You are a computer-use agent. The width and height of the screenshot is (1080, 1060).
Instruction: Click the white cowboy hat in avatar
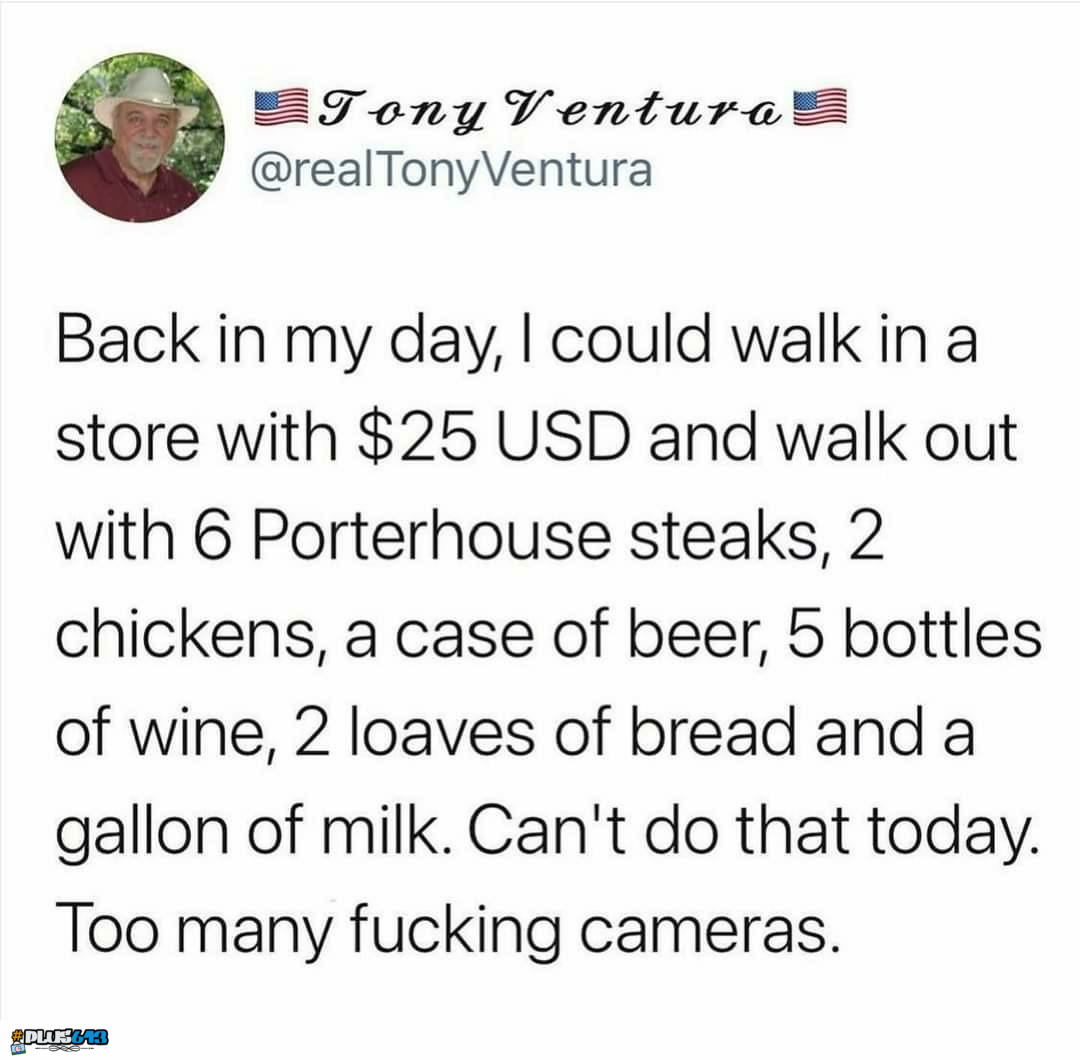147,95
